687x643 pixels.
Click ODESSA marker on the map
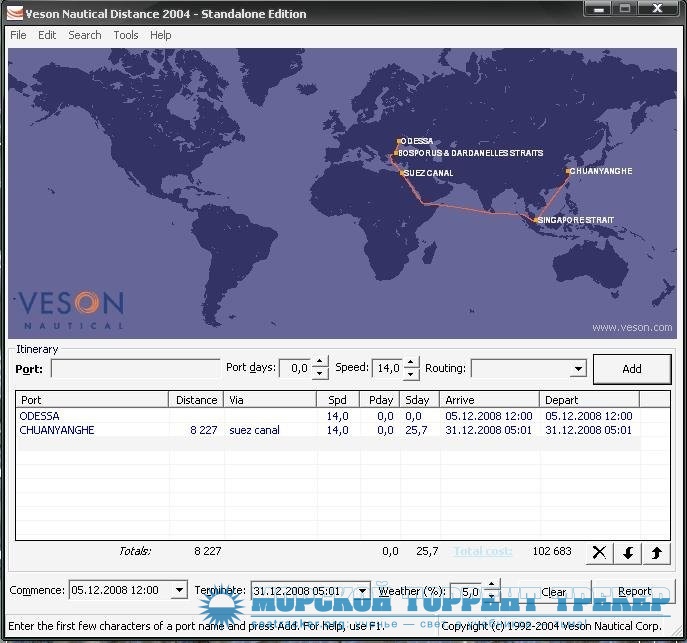(399, 141)
